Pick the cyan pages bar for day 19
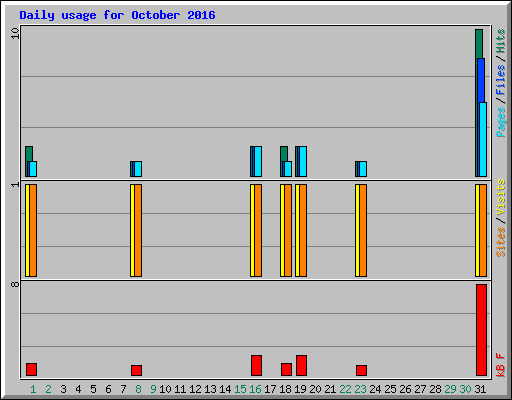The image size is (512, 400). click(x=303, y=161)
